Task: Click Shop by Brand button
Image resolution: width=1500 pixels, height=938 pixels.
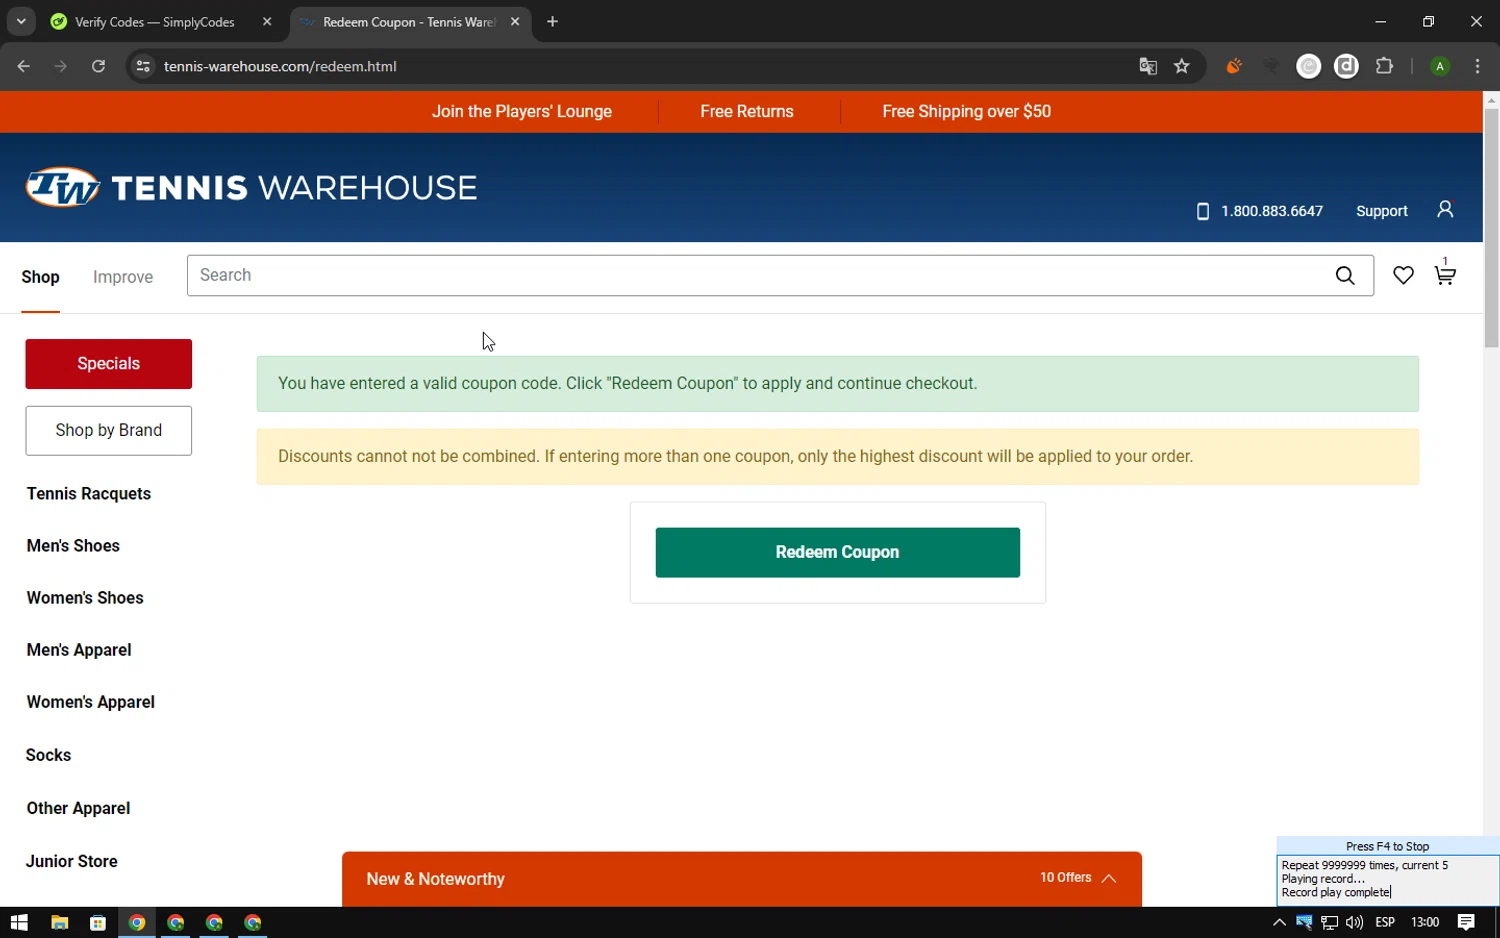Action: pos(108,430)
